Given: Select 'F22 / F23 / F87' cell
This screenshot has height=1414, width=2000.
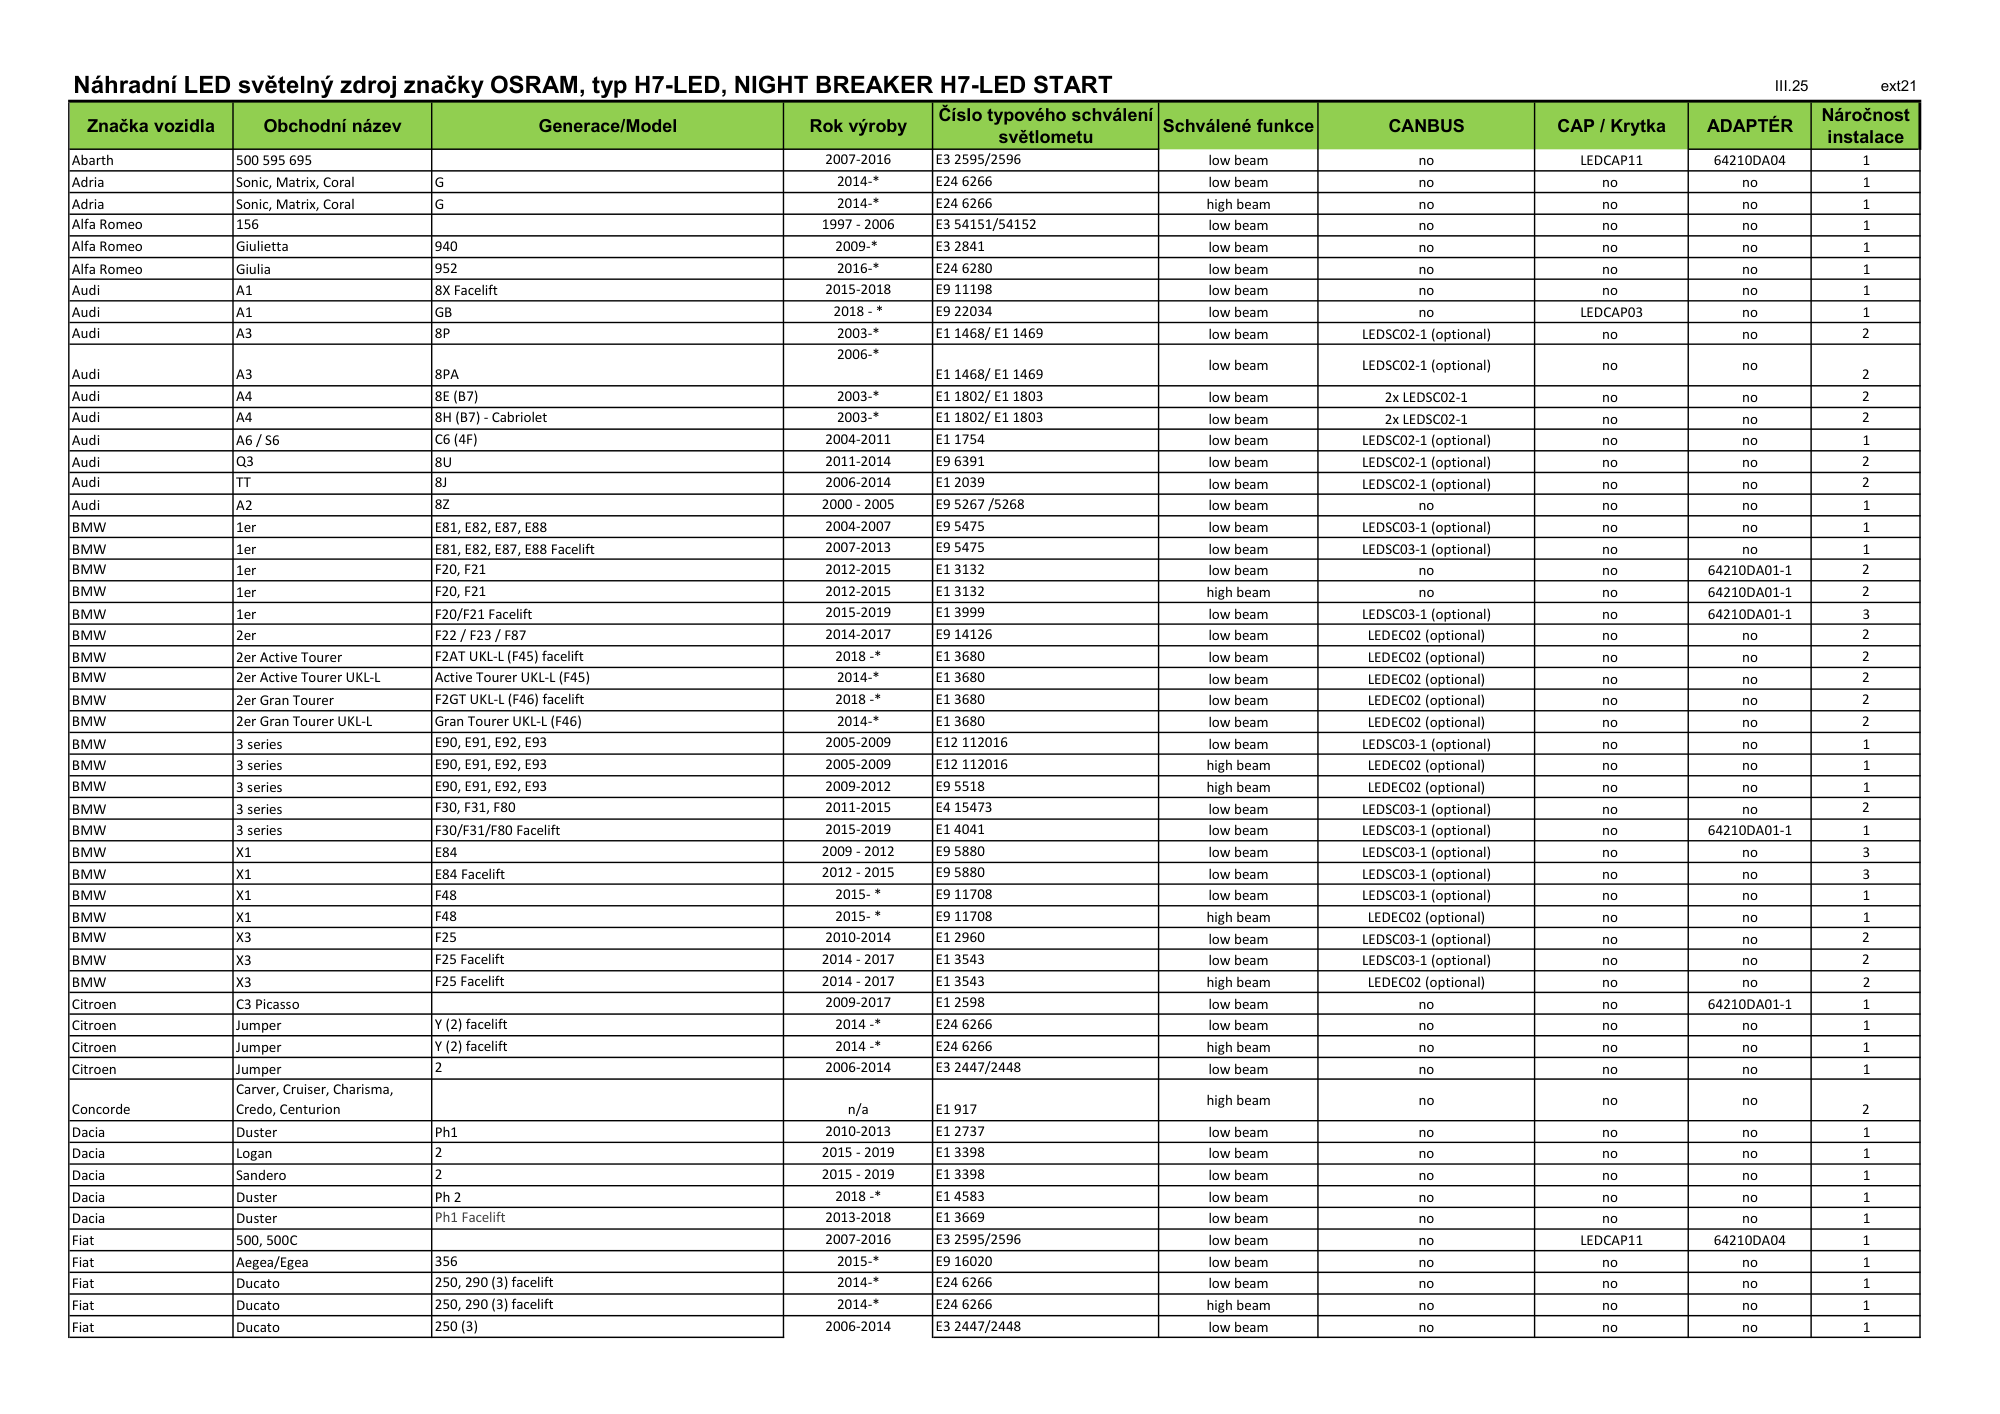Looking at the screenshot, I should 607,635.
